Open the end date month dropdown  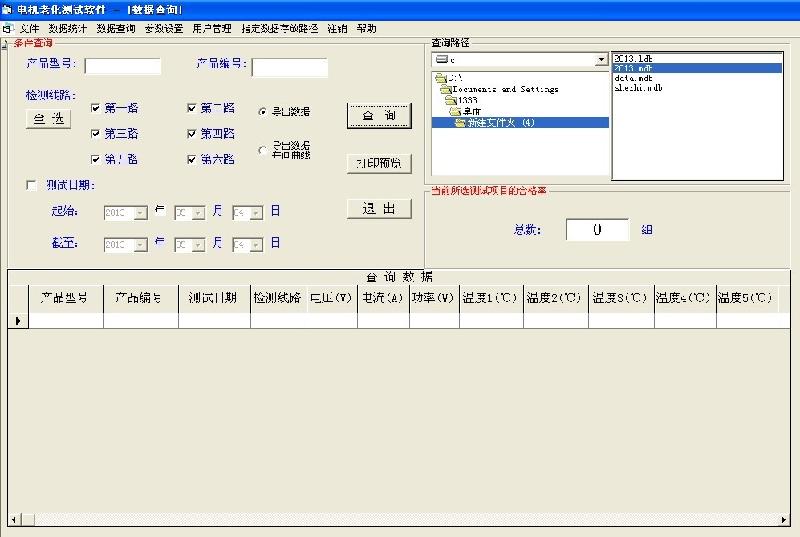(198, 244)
